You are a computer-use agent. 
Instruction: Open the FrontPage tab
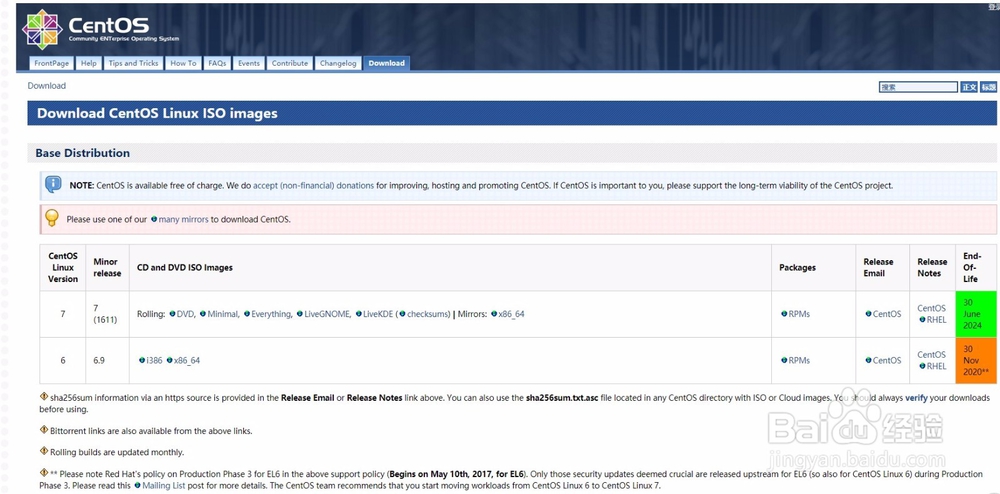pyautogui.click(x=52, y=63)
